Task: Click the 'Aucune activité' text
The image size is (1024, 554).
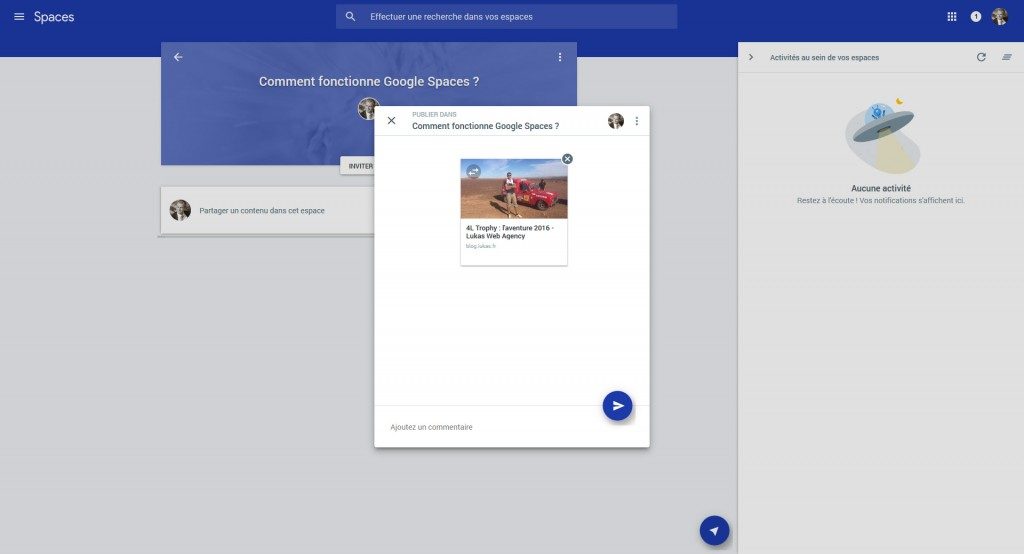Action: (x=880, y=188)
